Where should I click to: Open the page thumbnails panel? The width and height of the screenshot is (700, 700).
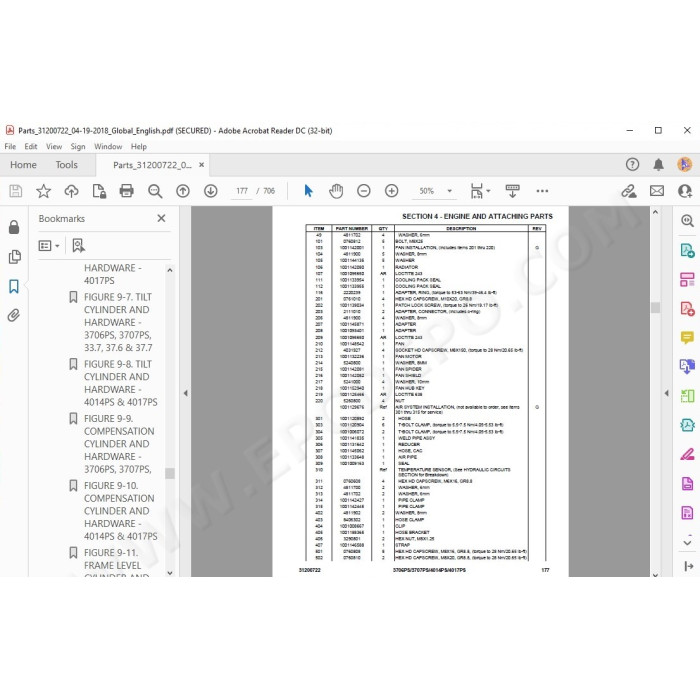coord(14,257)
